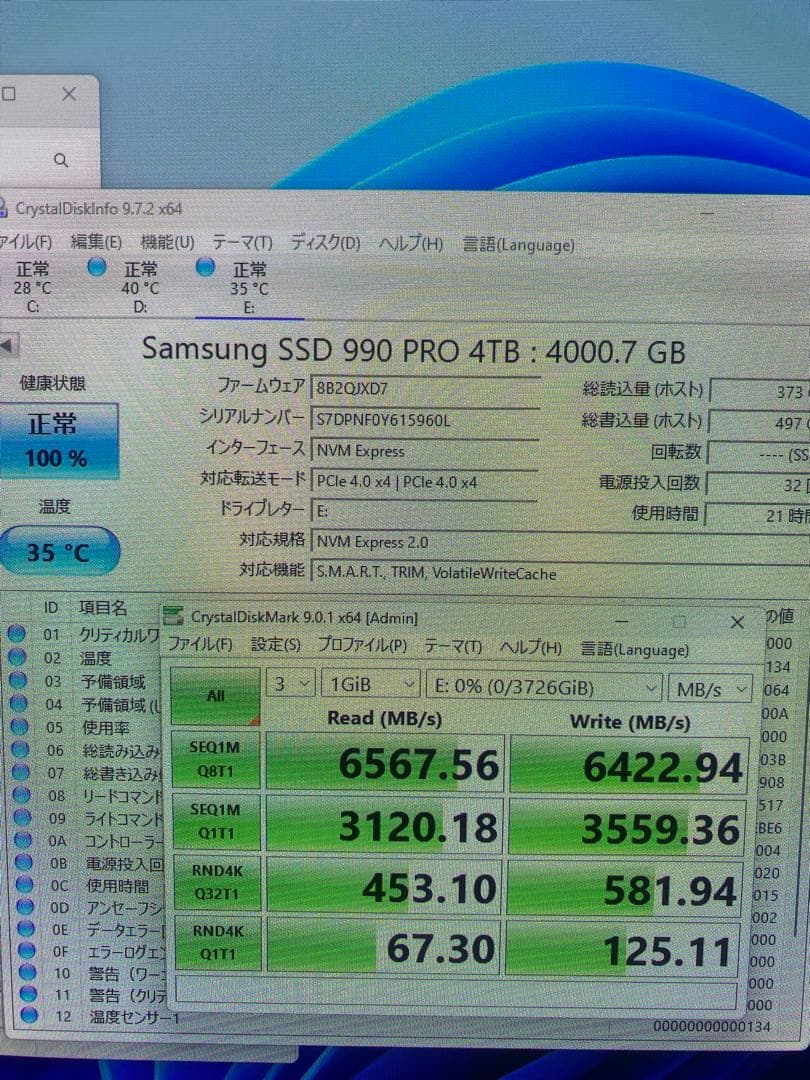Click the blue status icon for ID 01 row

17,633
